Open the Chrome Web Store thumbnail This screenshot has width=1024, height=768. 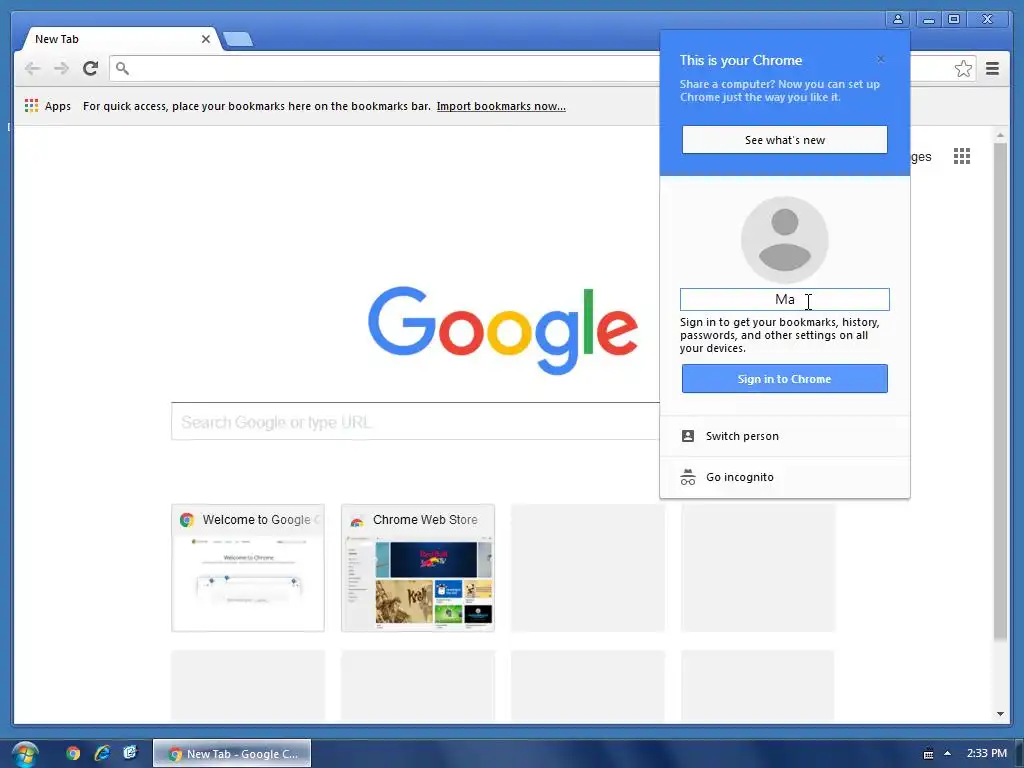pyautogui.click(x=418, y=568)
